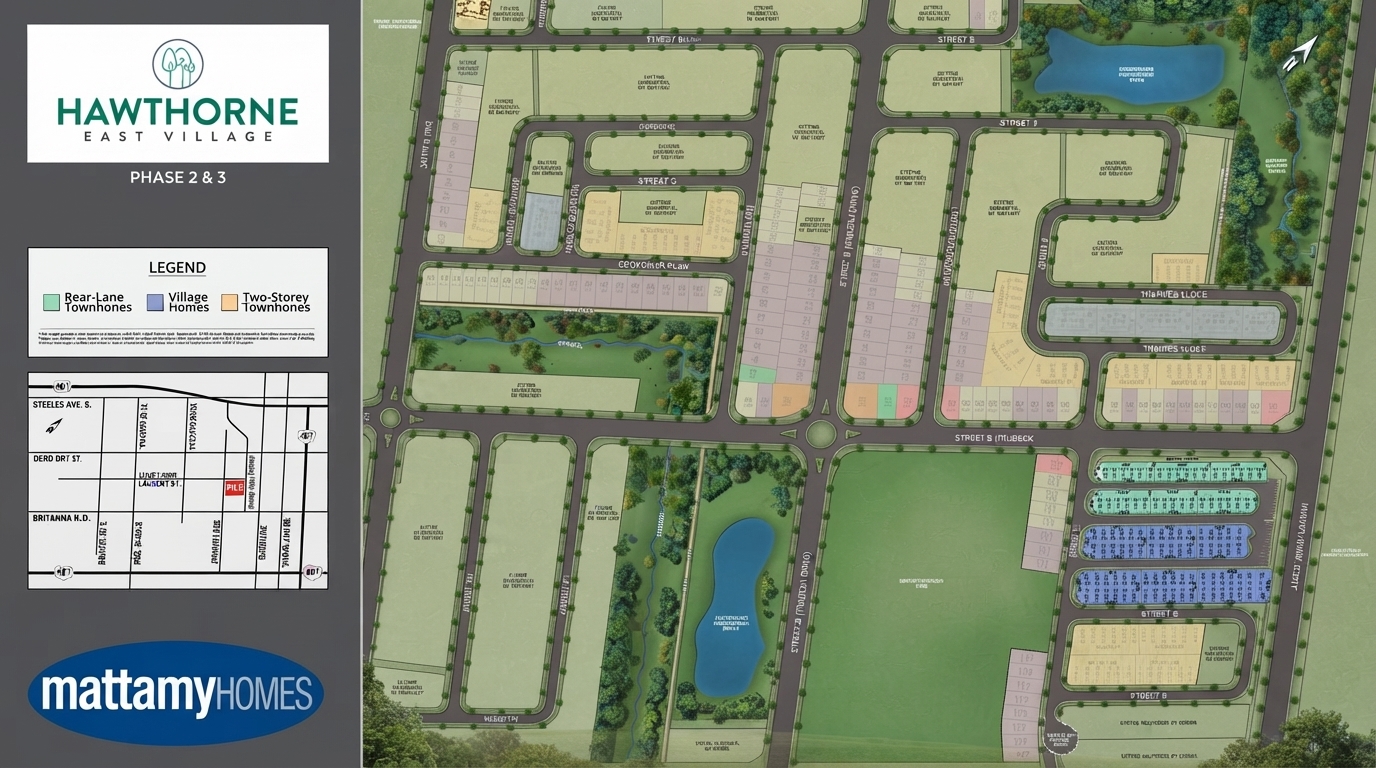Click the "Two-Storey Townhomes" legend label
This screenshot has height=768, width=1376.
(x=276, y=302)
